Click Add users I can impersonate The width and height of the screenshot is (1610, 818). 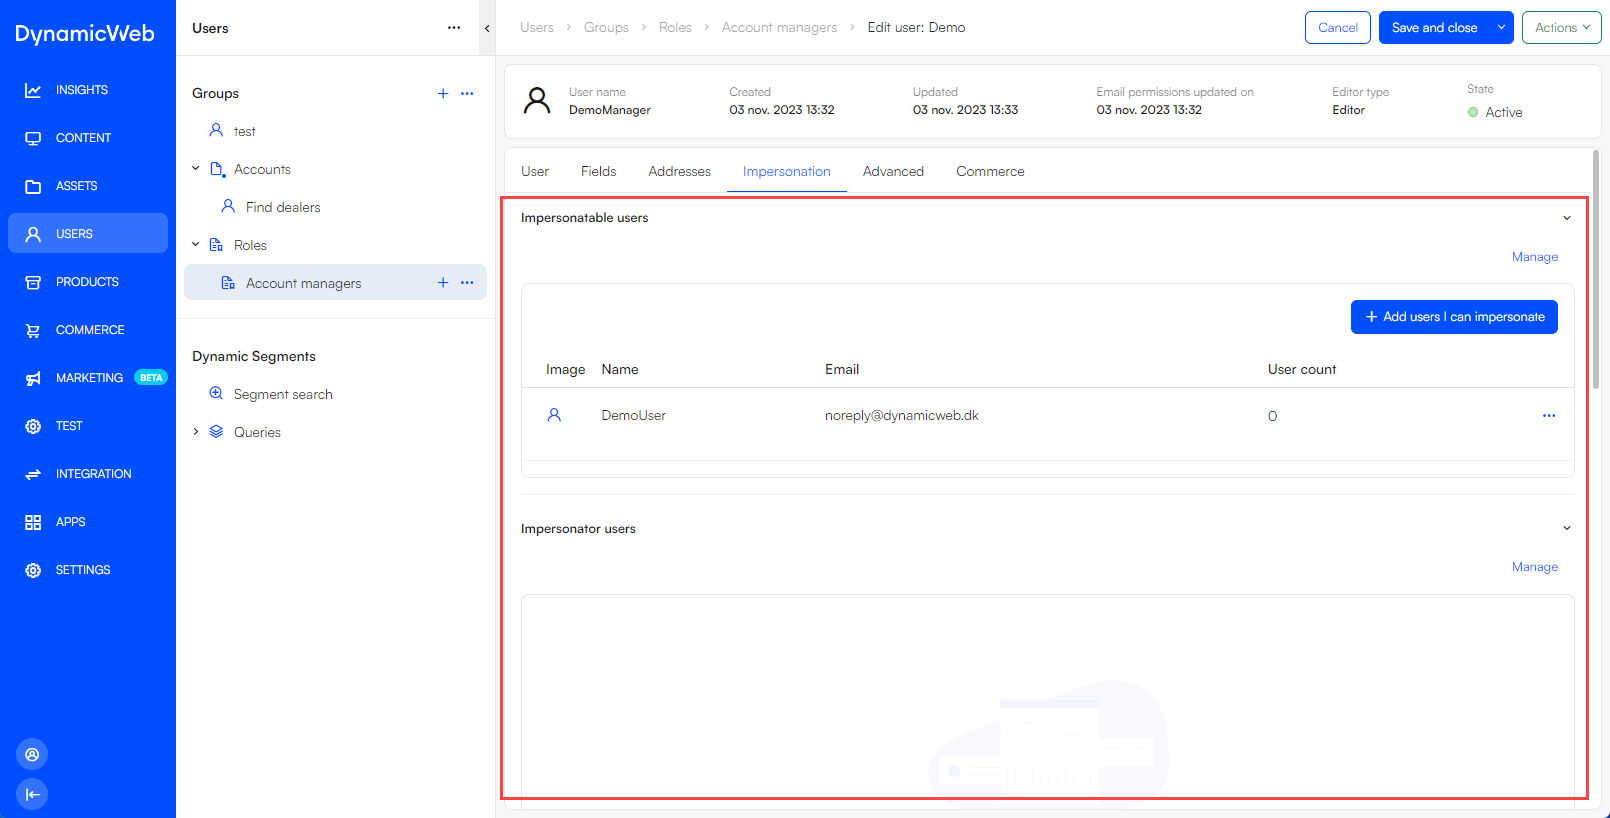1454,317
